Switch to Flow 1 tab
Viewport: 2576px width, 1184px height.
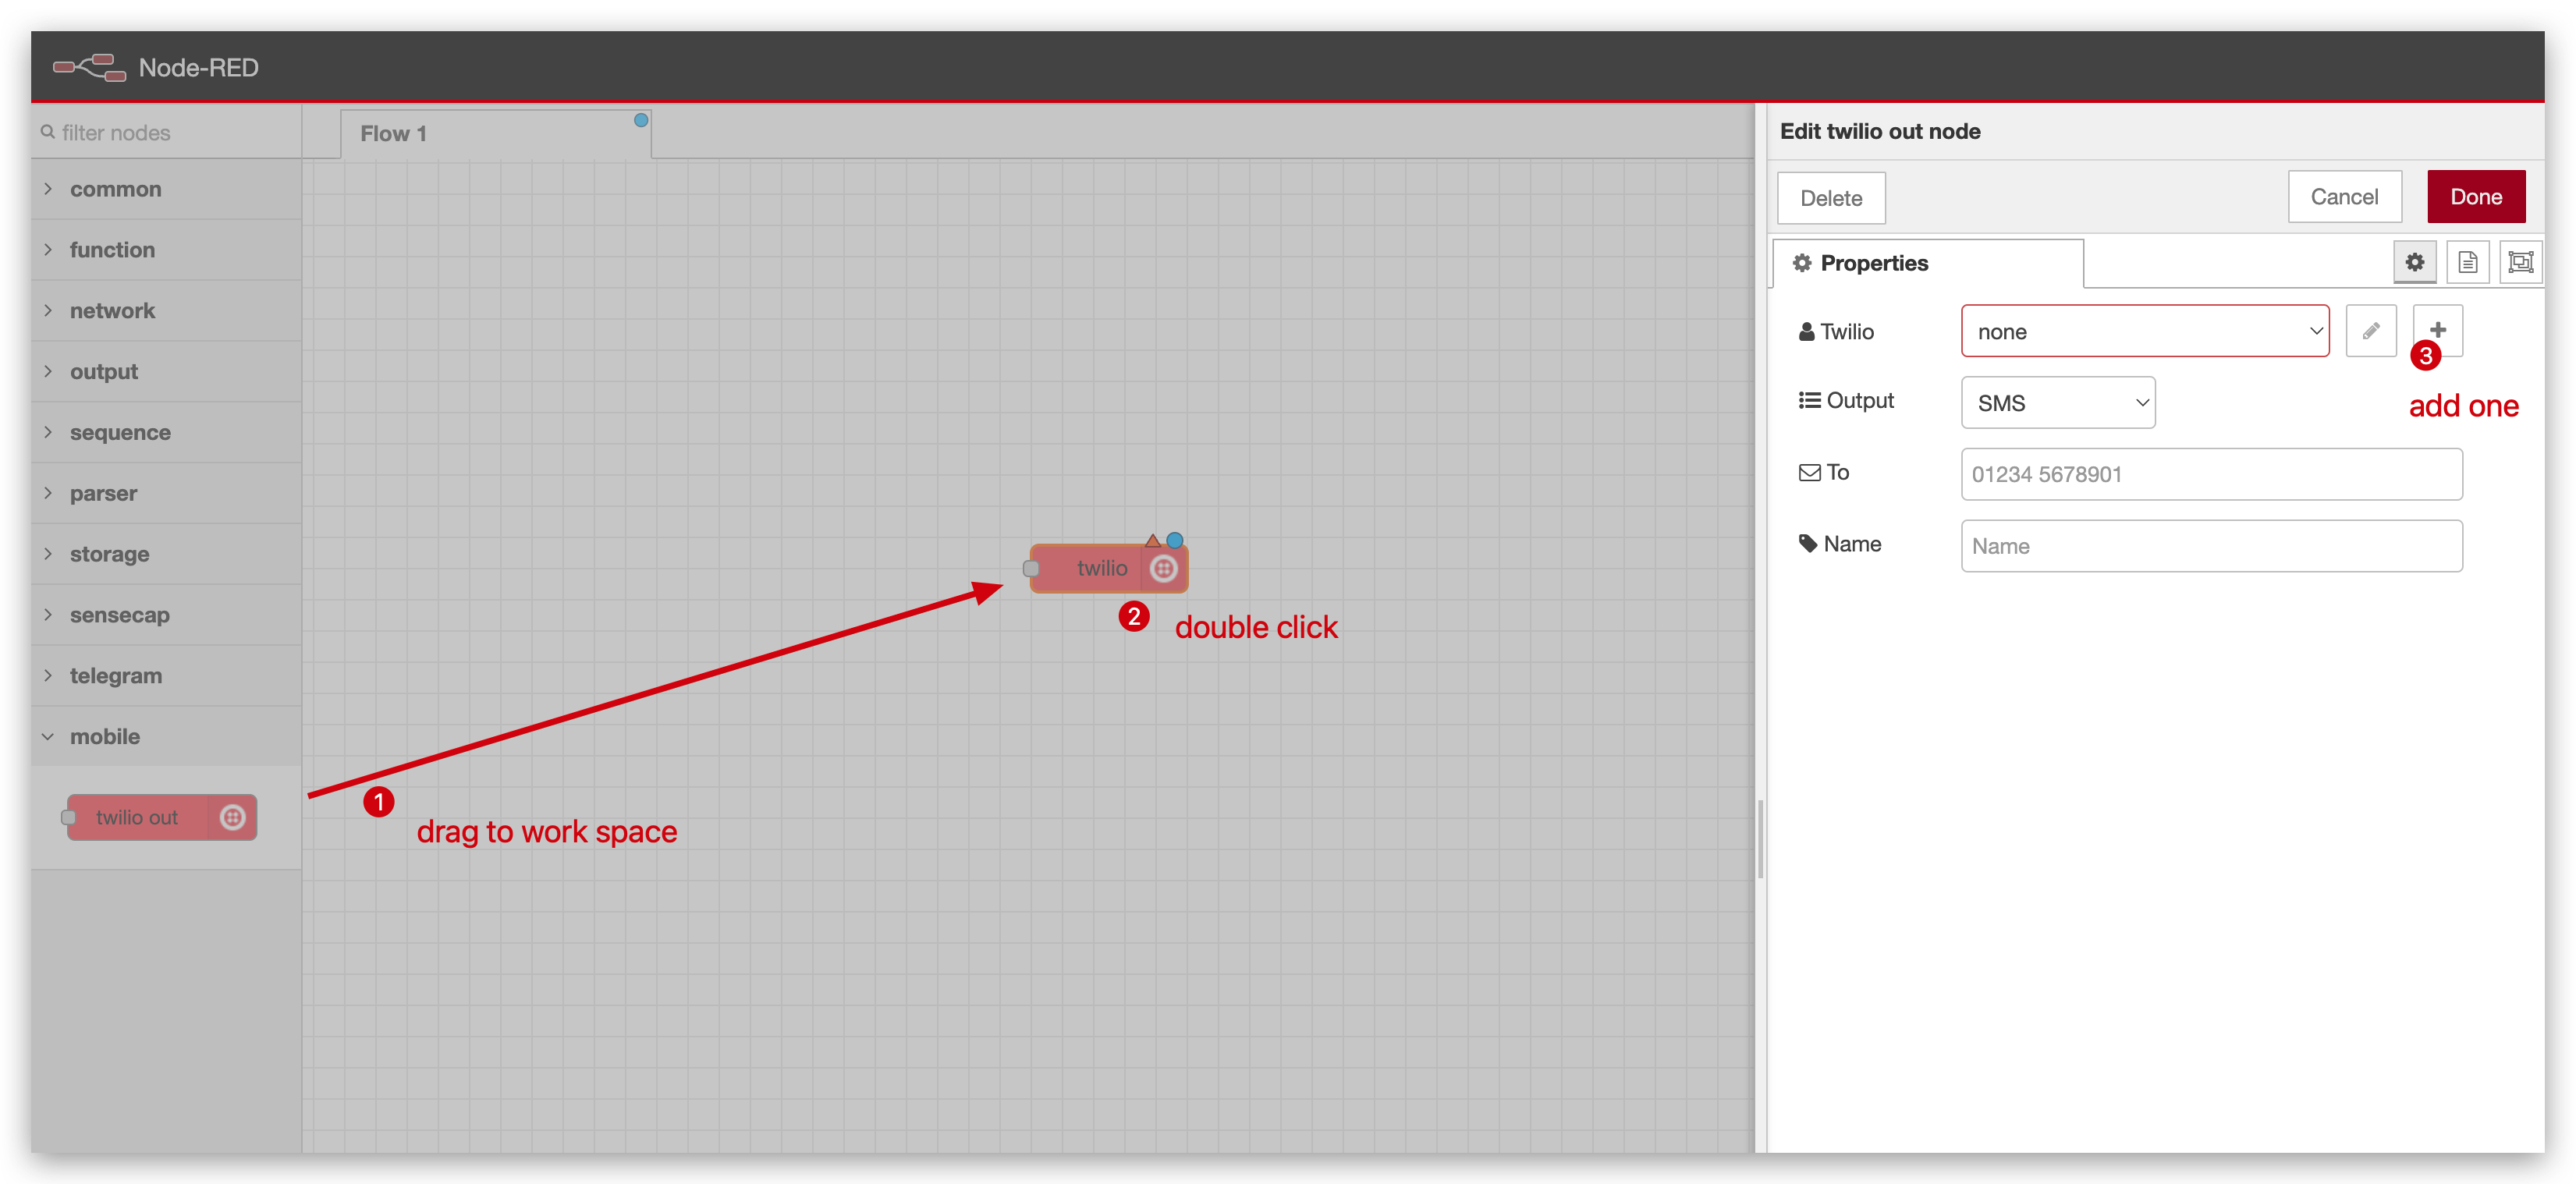pos(495,134)
